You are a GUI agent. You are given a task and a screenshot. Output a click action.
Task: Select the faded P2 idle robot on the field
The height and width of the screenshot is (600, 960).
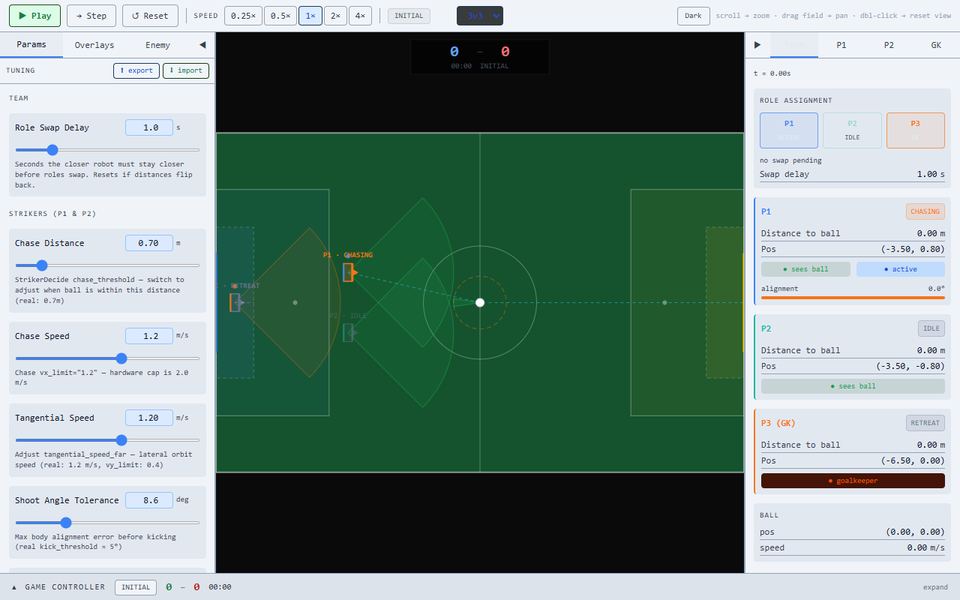(x=348, y=332)
